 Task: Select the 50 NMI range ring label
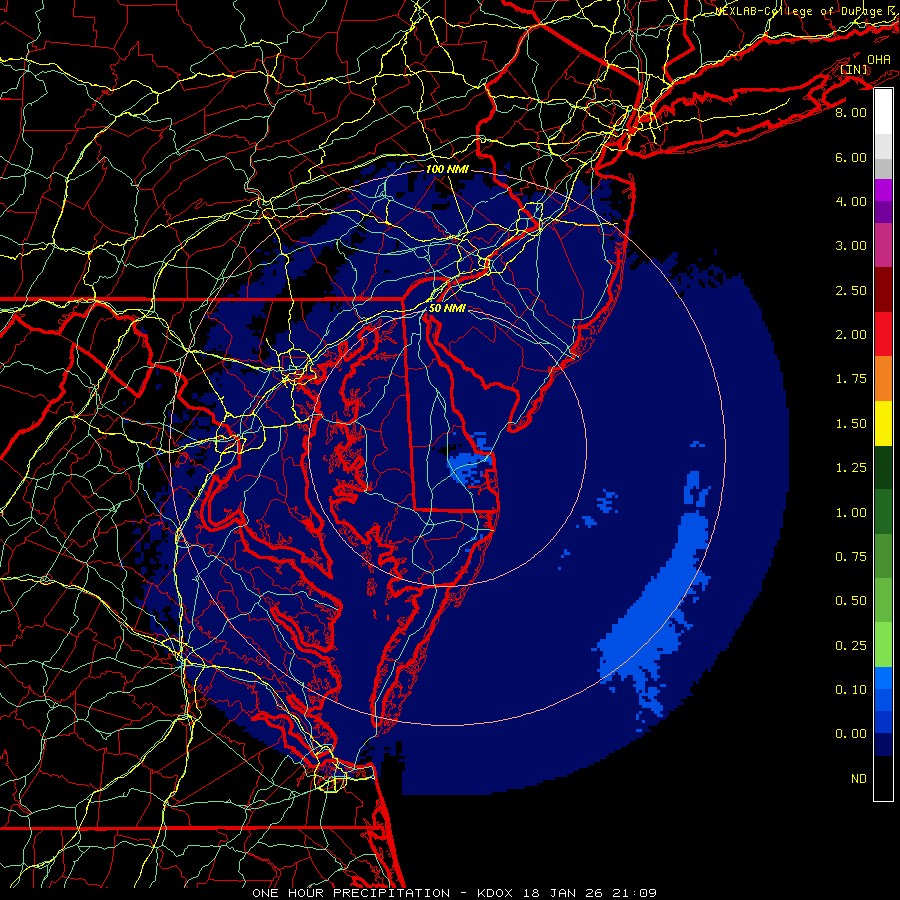tap(447, 308)
